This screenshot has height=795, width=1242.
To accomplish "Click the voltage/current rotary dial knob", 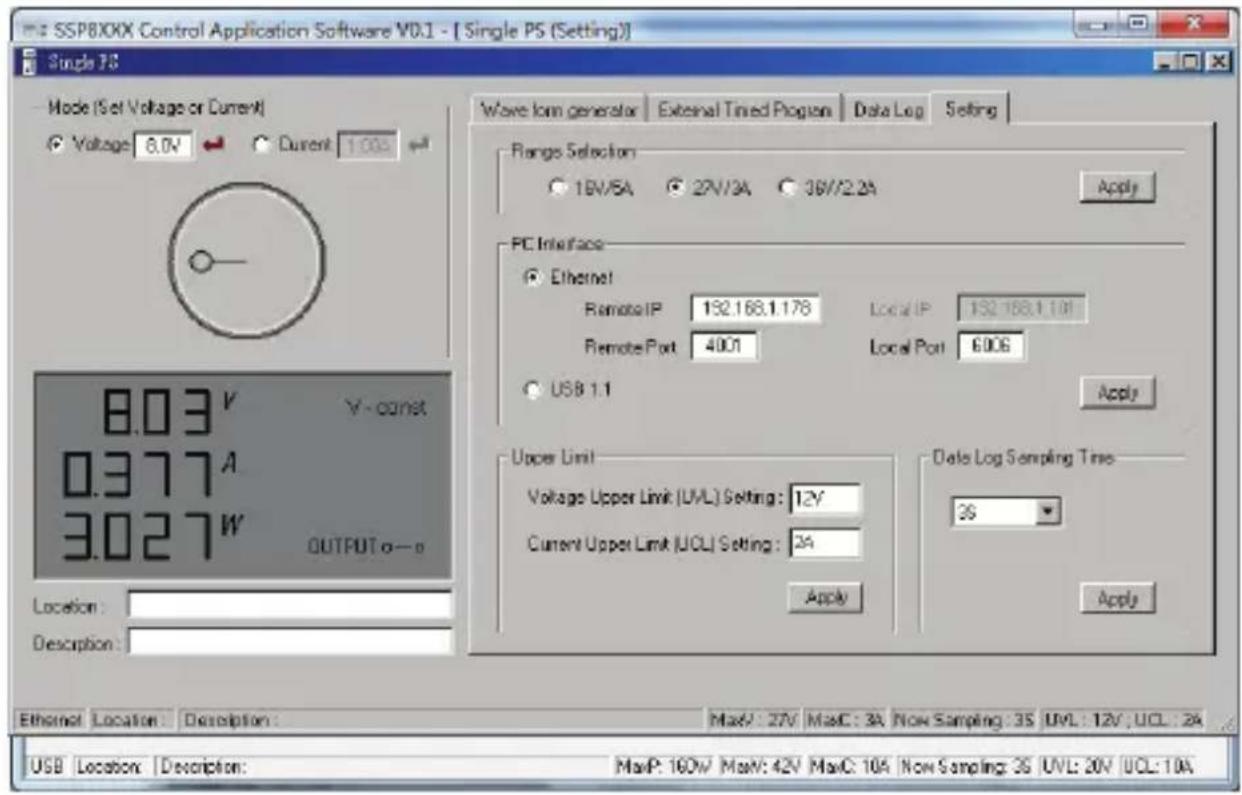I will (246, 260).
